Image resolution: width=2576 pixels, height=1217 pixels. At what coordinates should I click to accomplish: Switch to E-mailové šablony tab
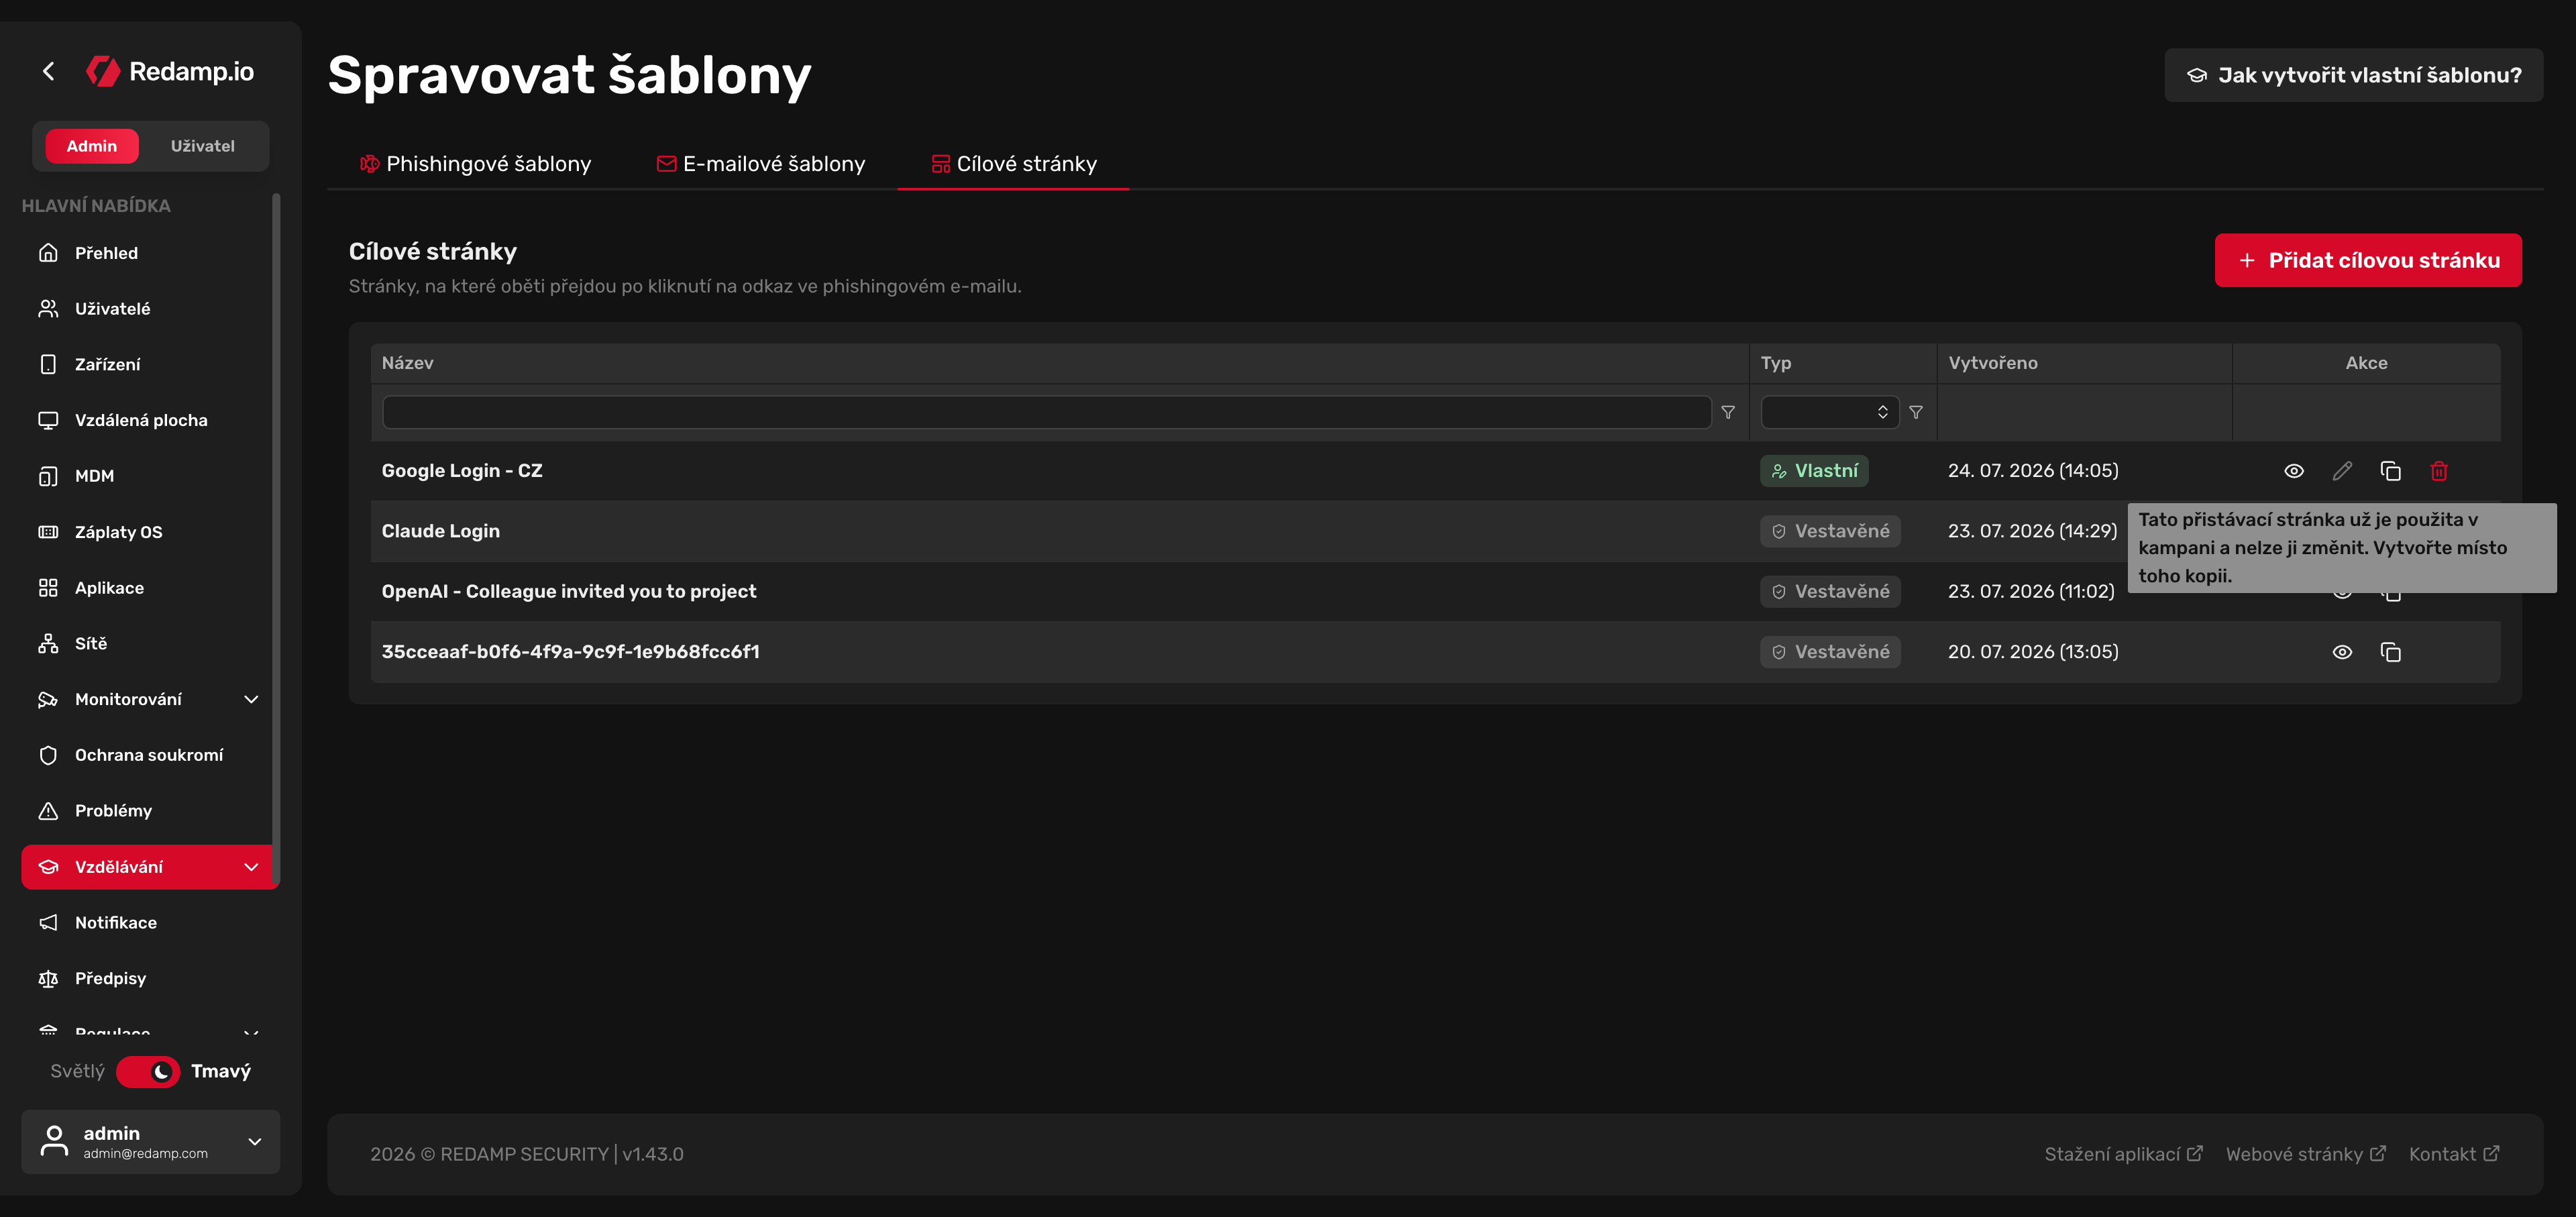click(760, 164)
